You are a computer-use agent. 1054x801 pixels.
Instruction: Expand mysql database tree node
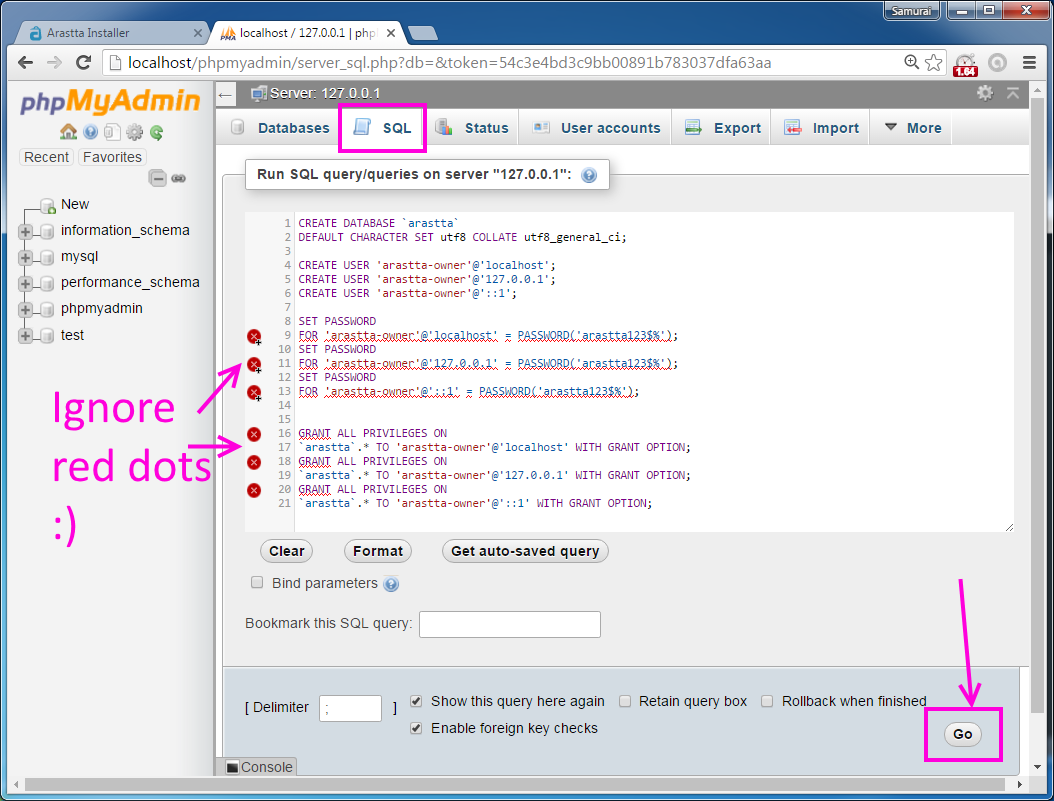point(26,258)
